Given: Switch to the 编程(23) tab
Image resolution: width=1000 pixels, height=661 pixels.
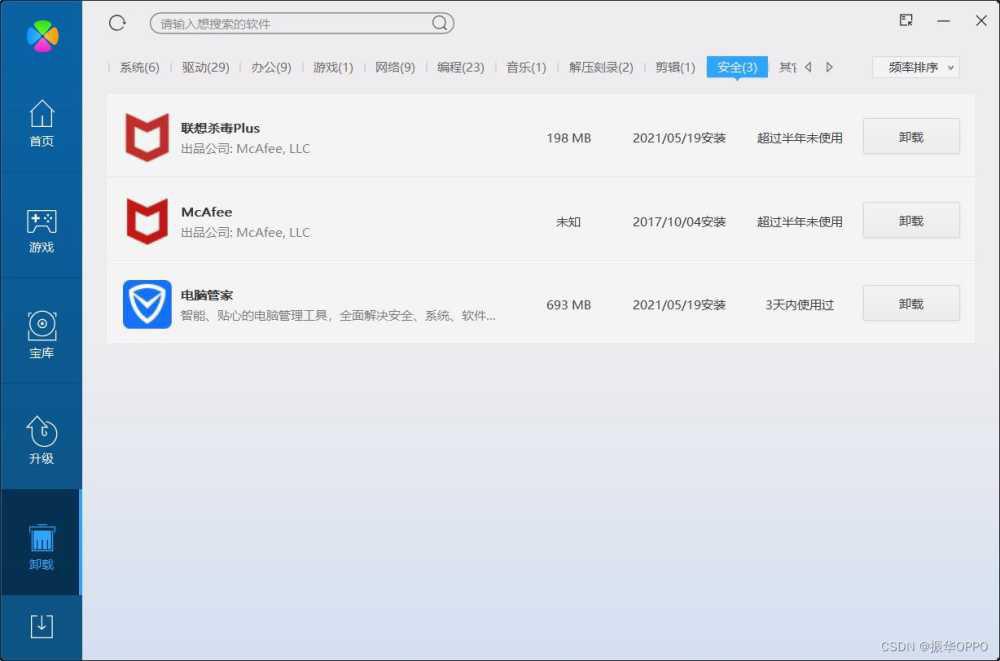Looking at the screenshot, I should tap(459, 67).
